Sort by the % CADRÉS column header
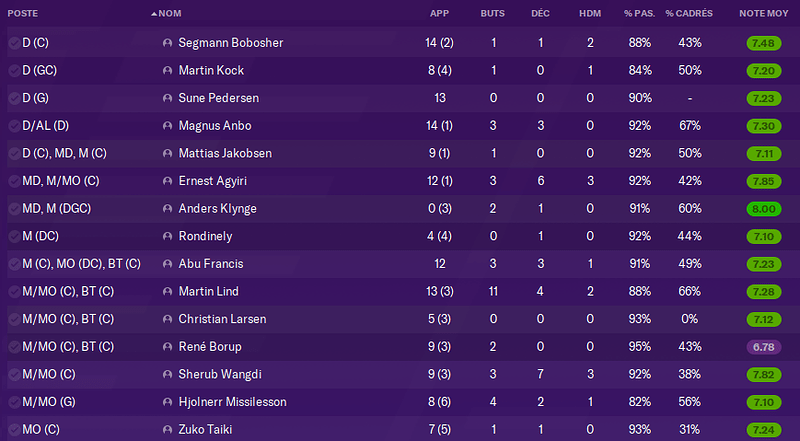Image resolution: width=800 pixels, height=441 pixels. point(689,14)
